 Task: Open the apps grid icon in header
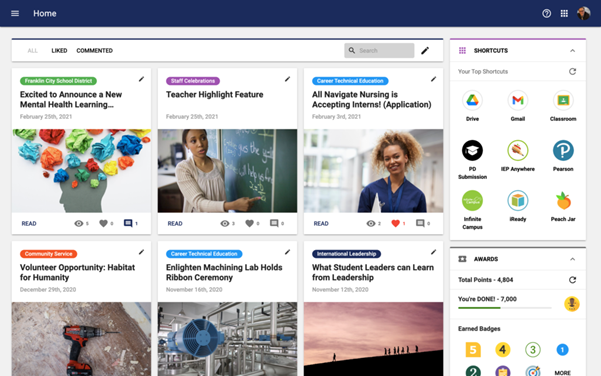click(564, 13)
